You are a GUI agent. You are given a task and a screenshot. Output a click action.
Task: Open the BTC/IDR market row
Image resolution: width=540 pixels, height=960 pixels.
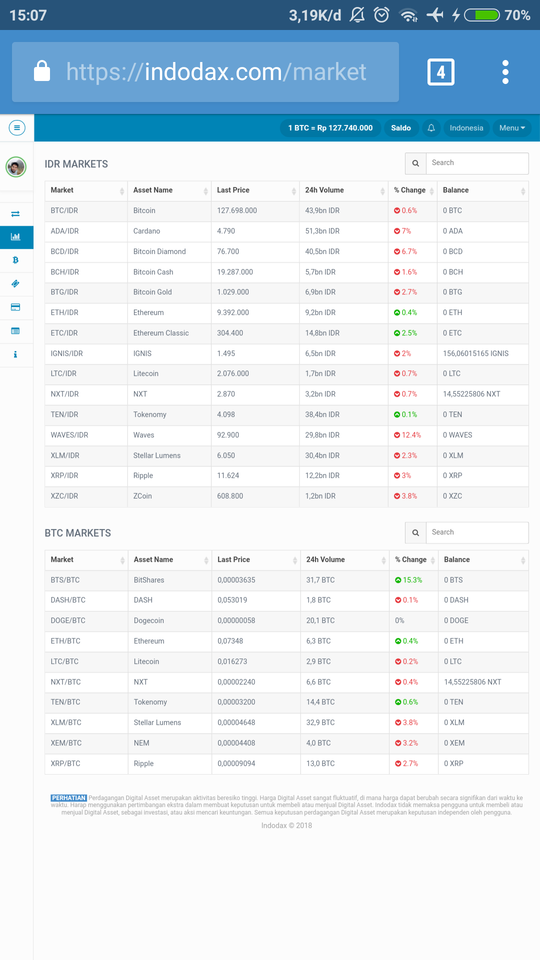[x=287, y=211]
